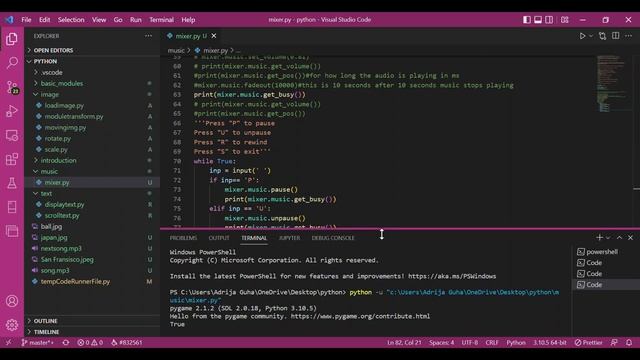The width and height of the screenshot is (640, 360).
Task: Open the new terminal launch profile dropdown
Action: [x=608, y=238]
